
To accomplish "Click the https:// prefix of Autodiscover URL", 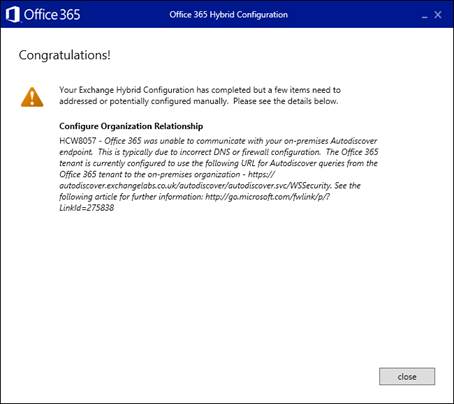I will pos(261,174).
